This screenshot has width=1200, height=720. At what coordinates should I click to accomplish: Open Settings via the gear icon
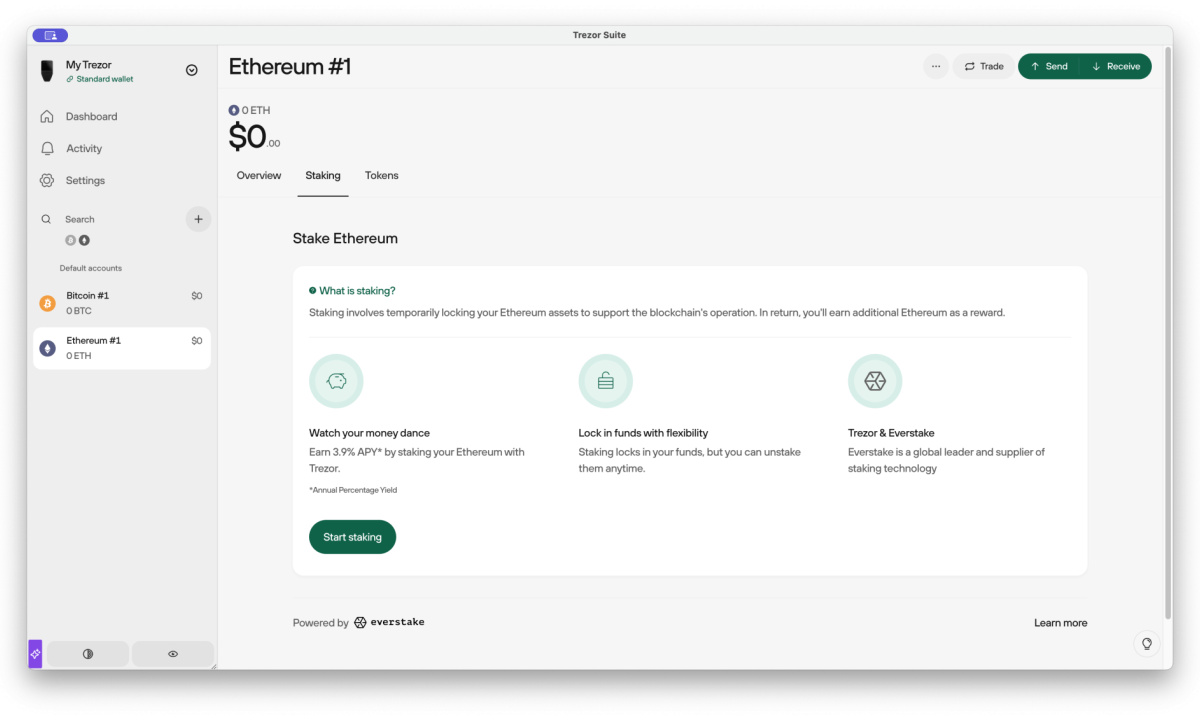coord(47,181)
